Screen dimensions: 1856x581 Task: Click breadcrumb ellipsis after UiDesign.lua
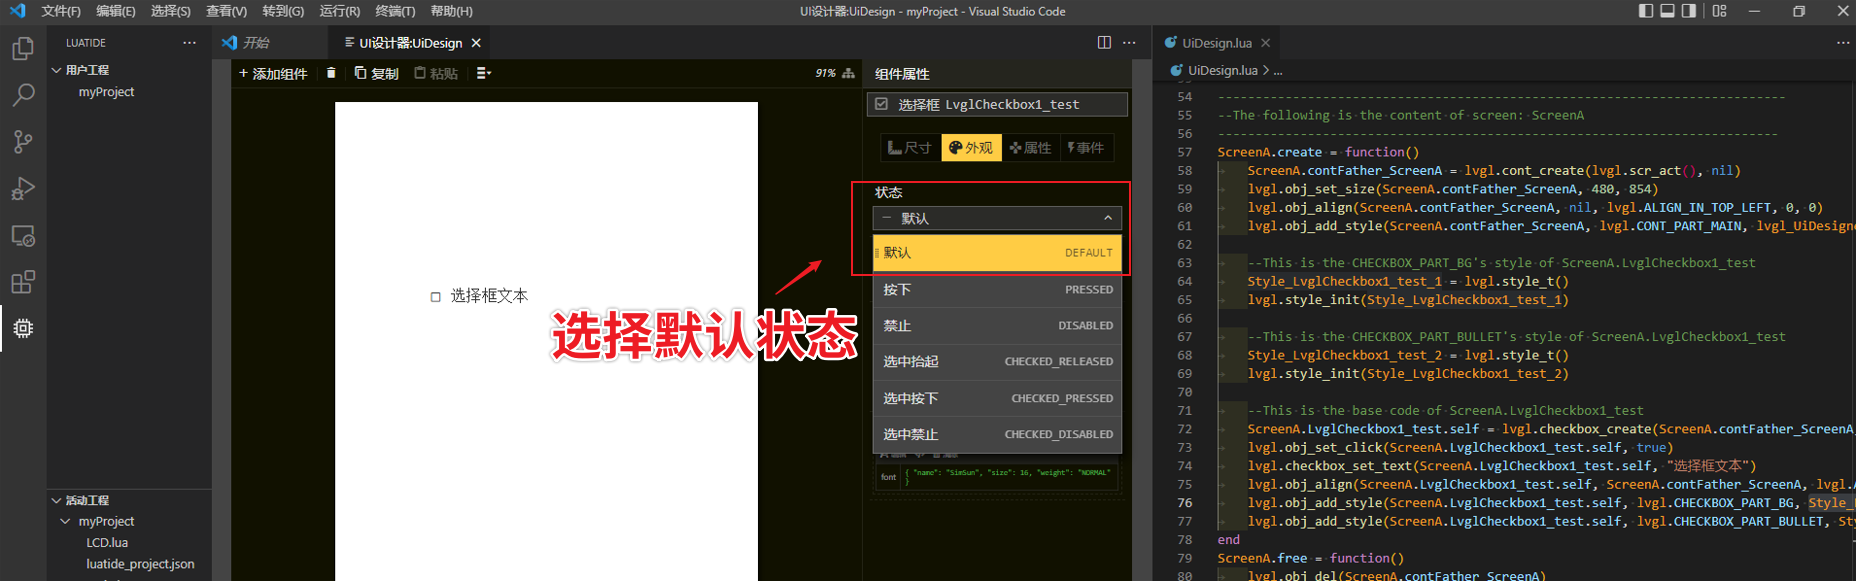(x=1278, y=70)
